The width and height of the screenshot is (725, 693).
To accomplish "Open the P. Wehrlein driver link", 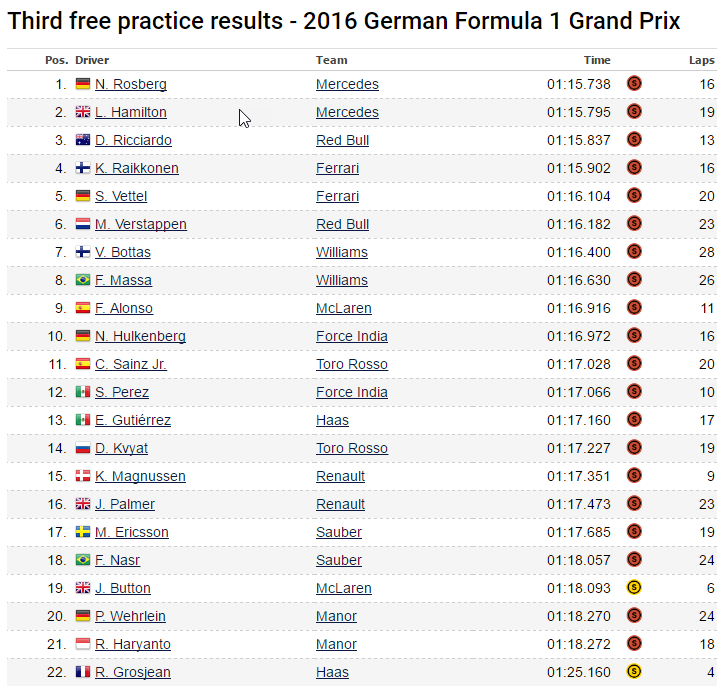I will pyautogui.click(x=130, y=616).
